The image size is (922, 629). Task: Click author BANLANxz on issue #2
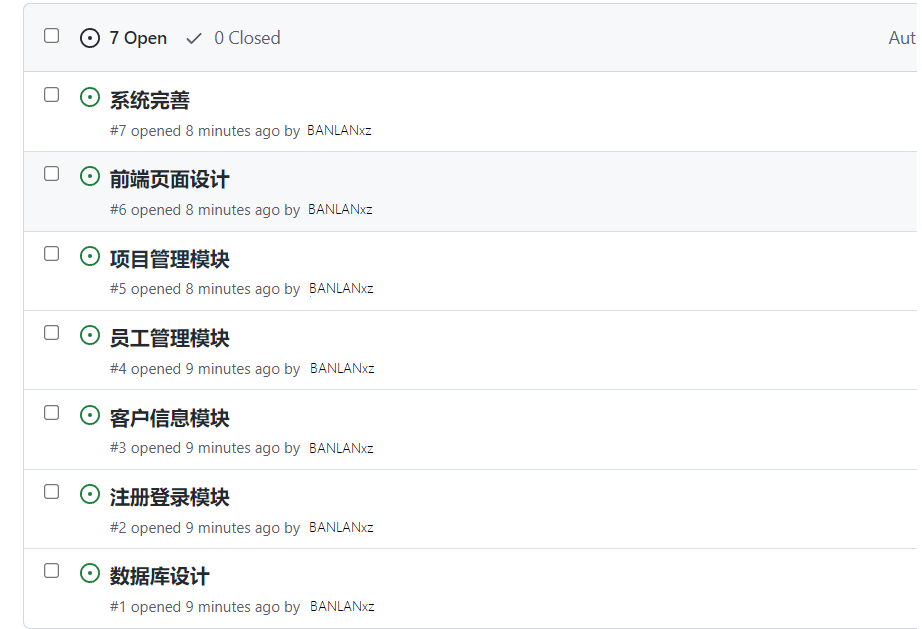(x=342, y=528)
